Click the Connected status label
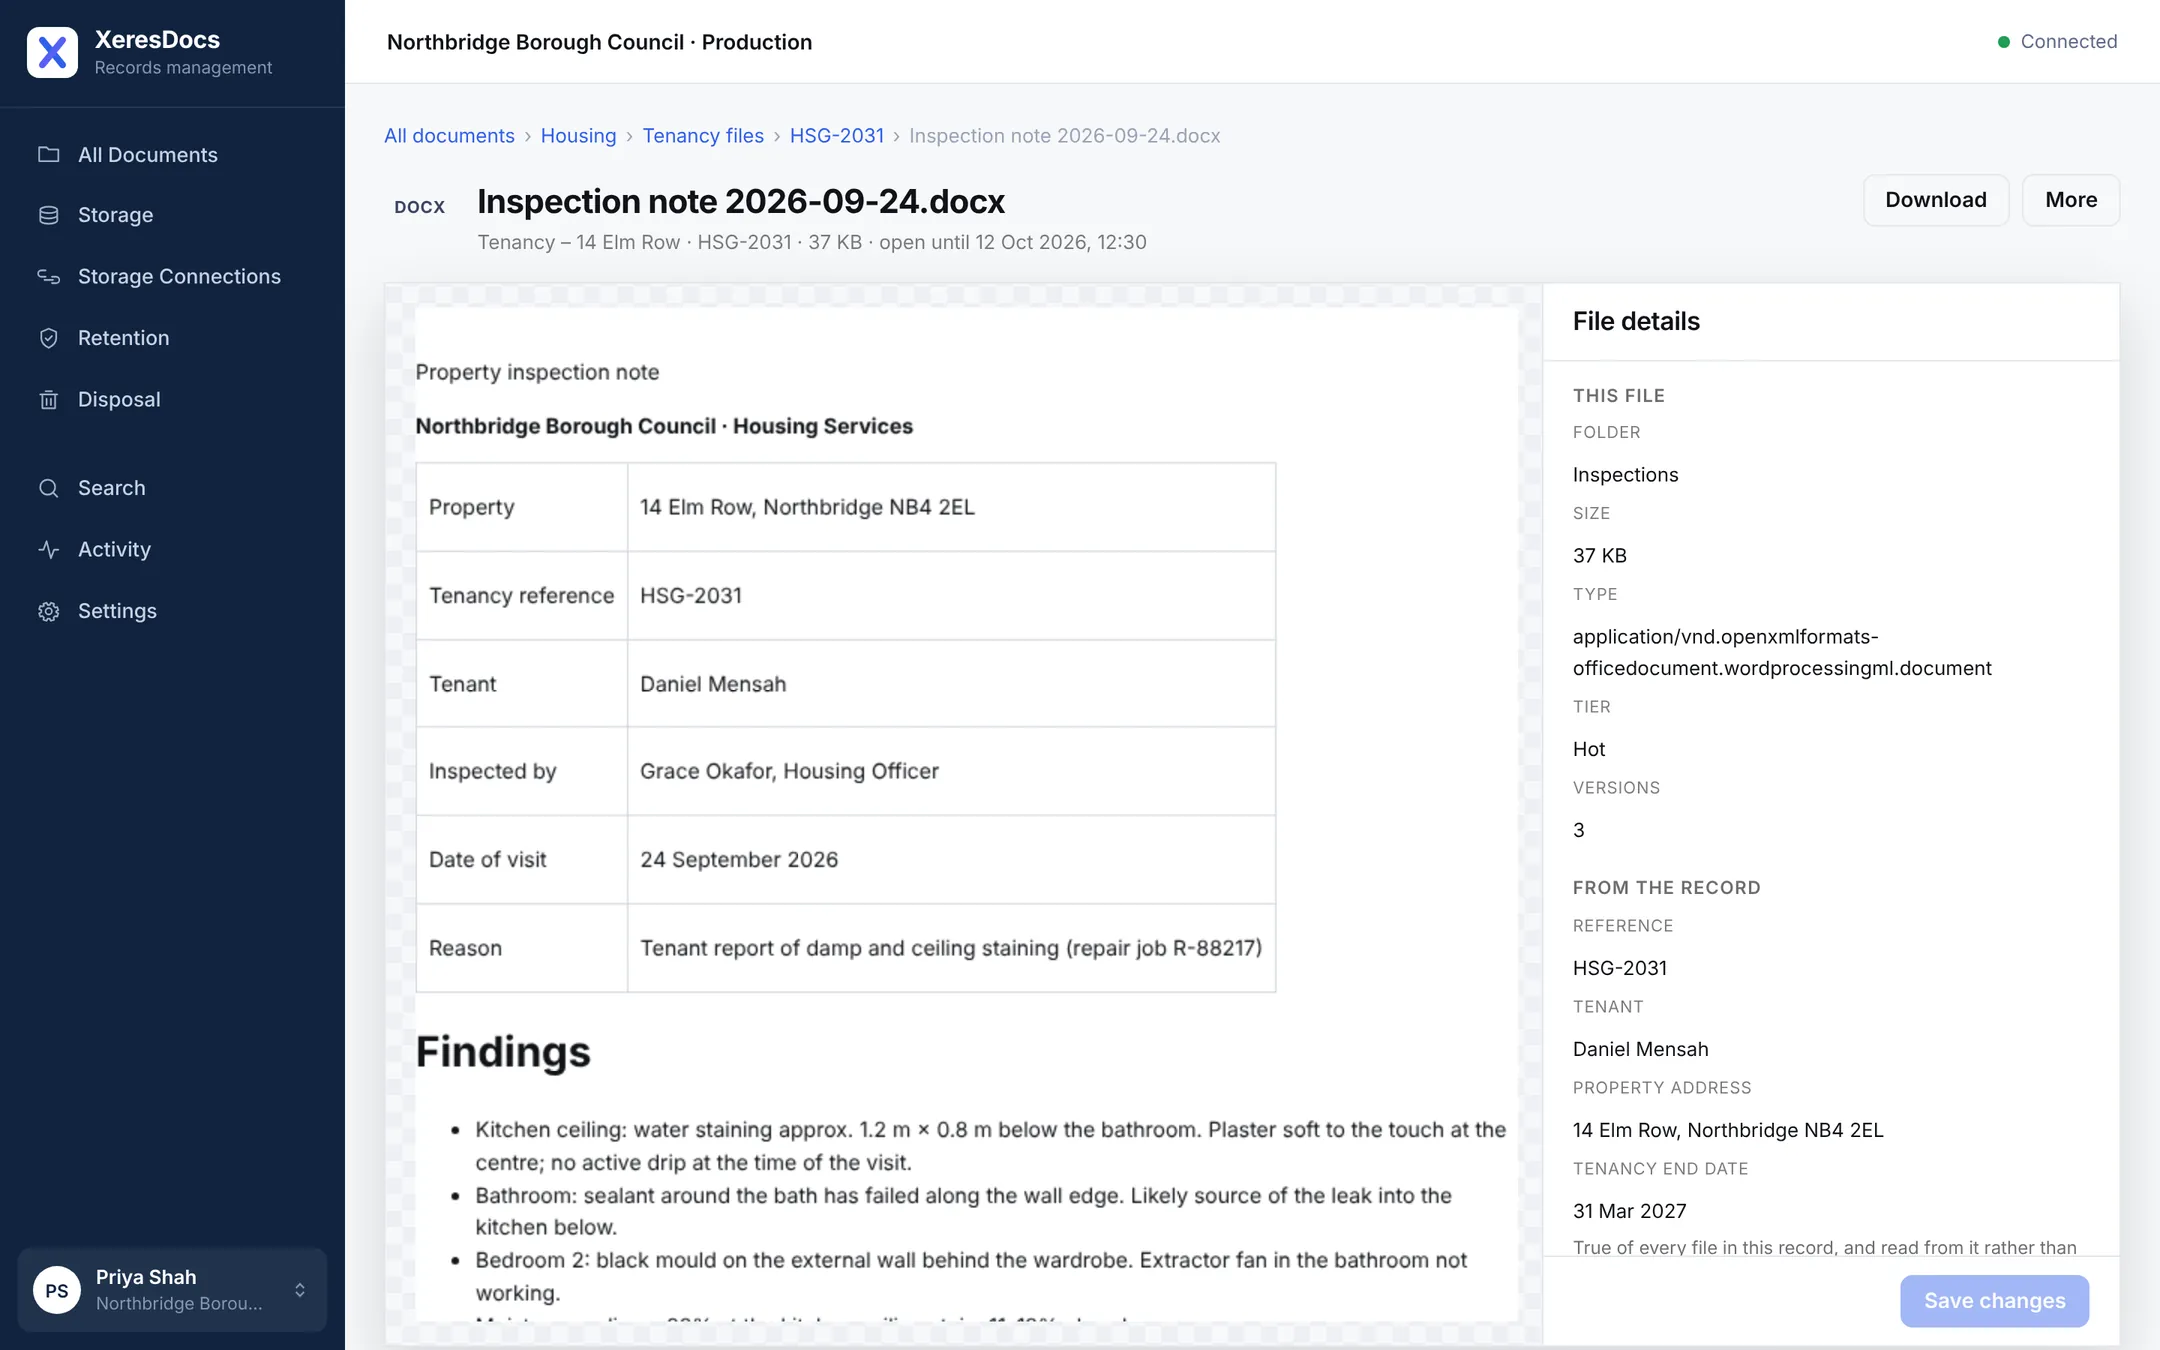 click(2069, 42)
